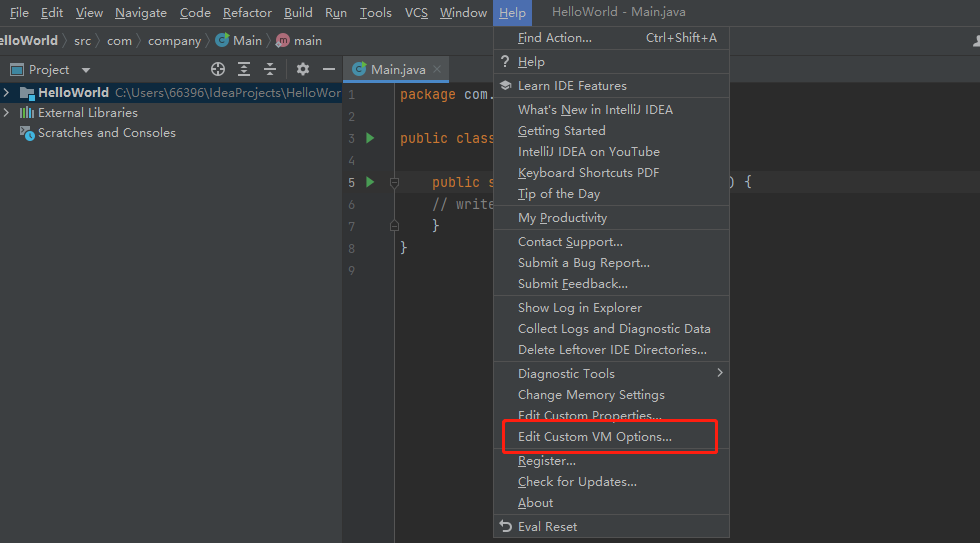This screenshot has height=543, width=980.
Task: Select Collect Logs and Diagnostic Data
Action: pyautogui.click(x=611, y=329)
